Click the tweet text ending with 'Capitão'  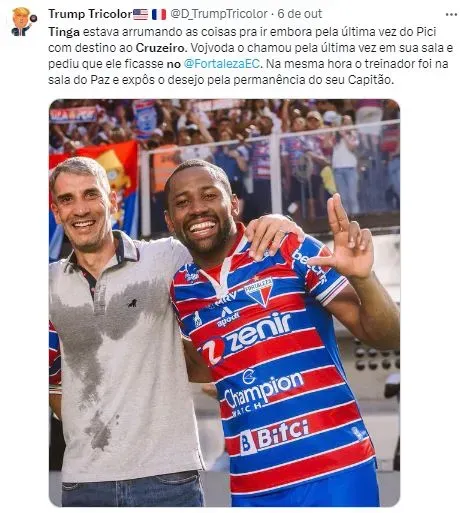251,56
